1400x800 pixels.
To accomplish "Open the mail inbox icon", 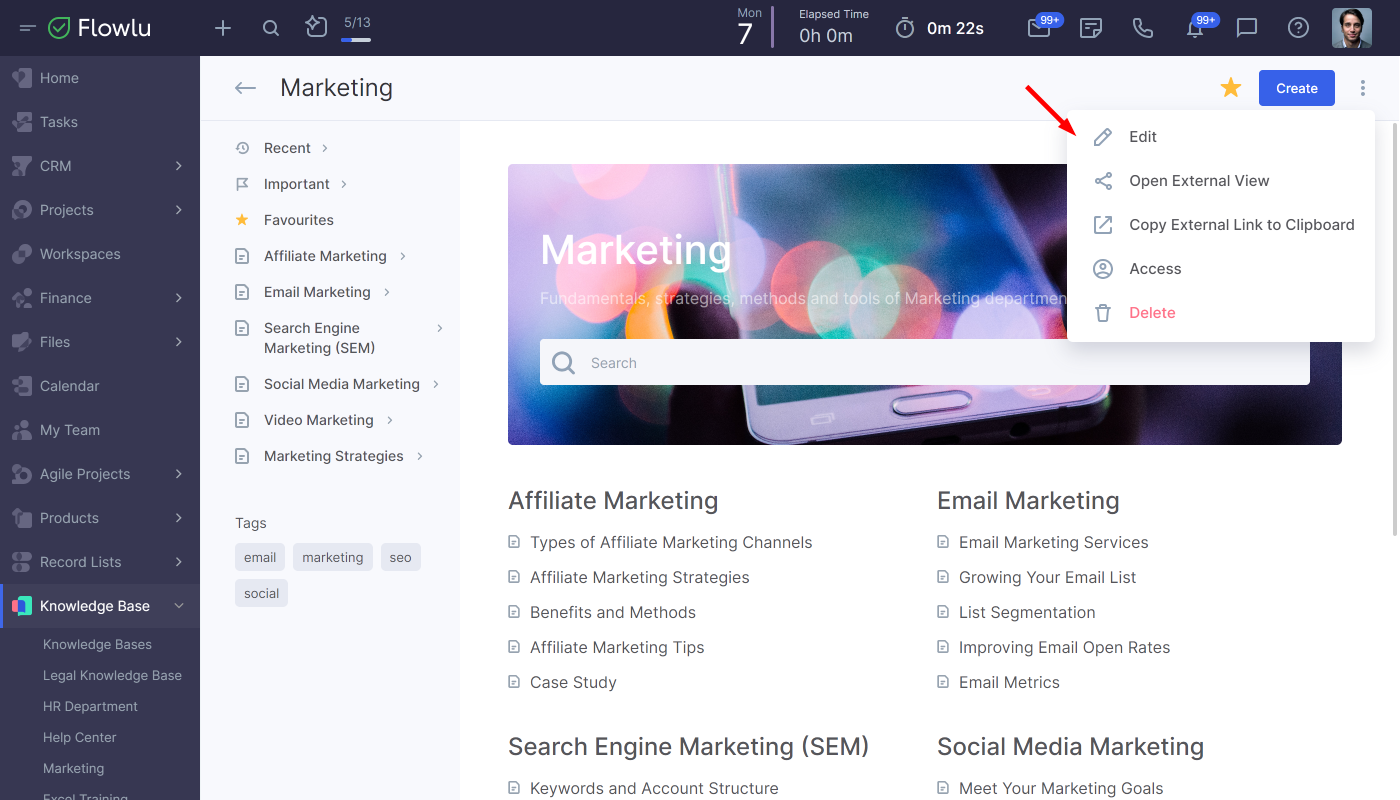I will [1039, 28].
